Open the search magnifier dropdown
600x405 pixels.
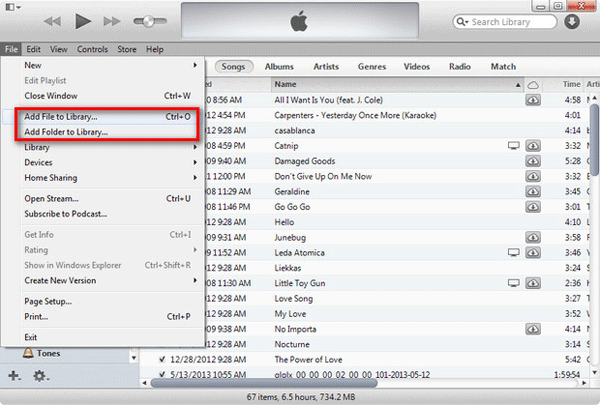(462, 22)
